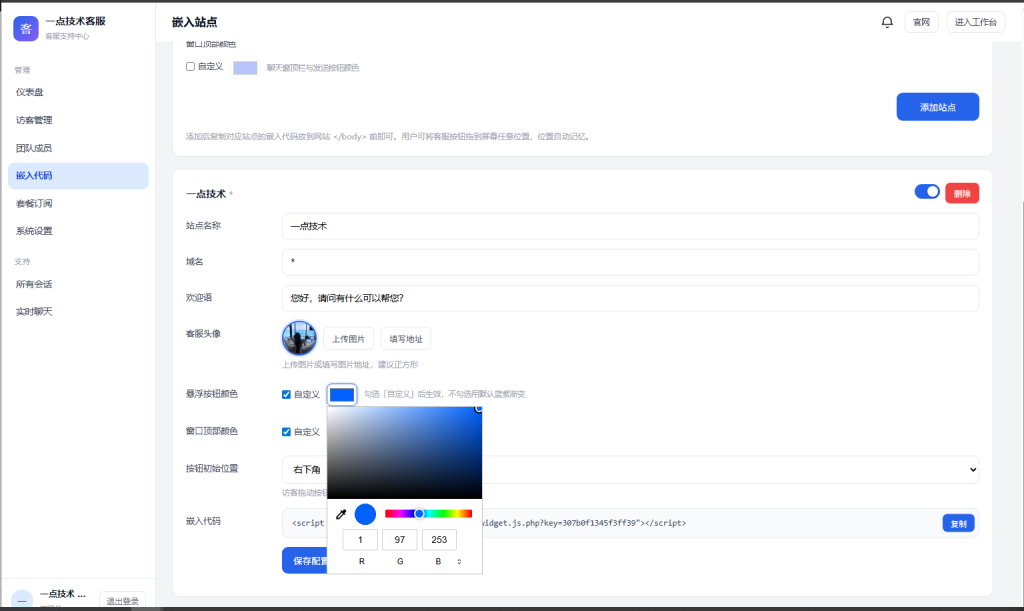Click the 一点技术客服 brand name
This screenshot has width=1024, height=611.
tap(76, 22)
